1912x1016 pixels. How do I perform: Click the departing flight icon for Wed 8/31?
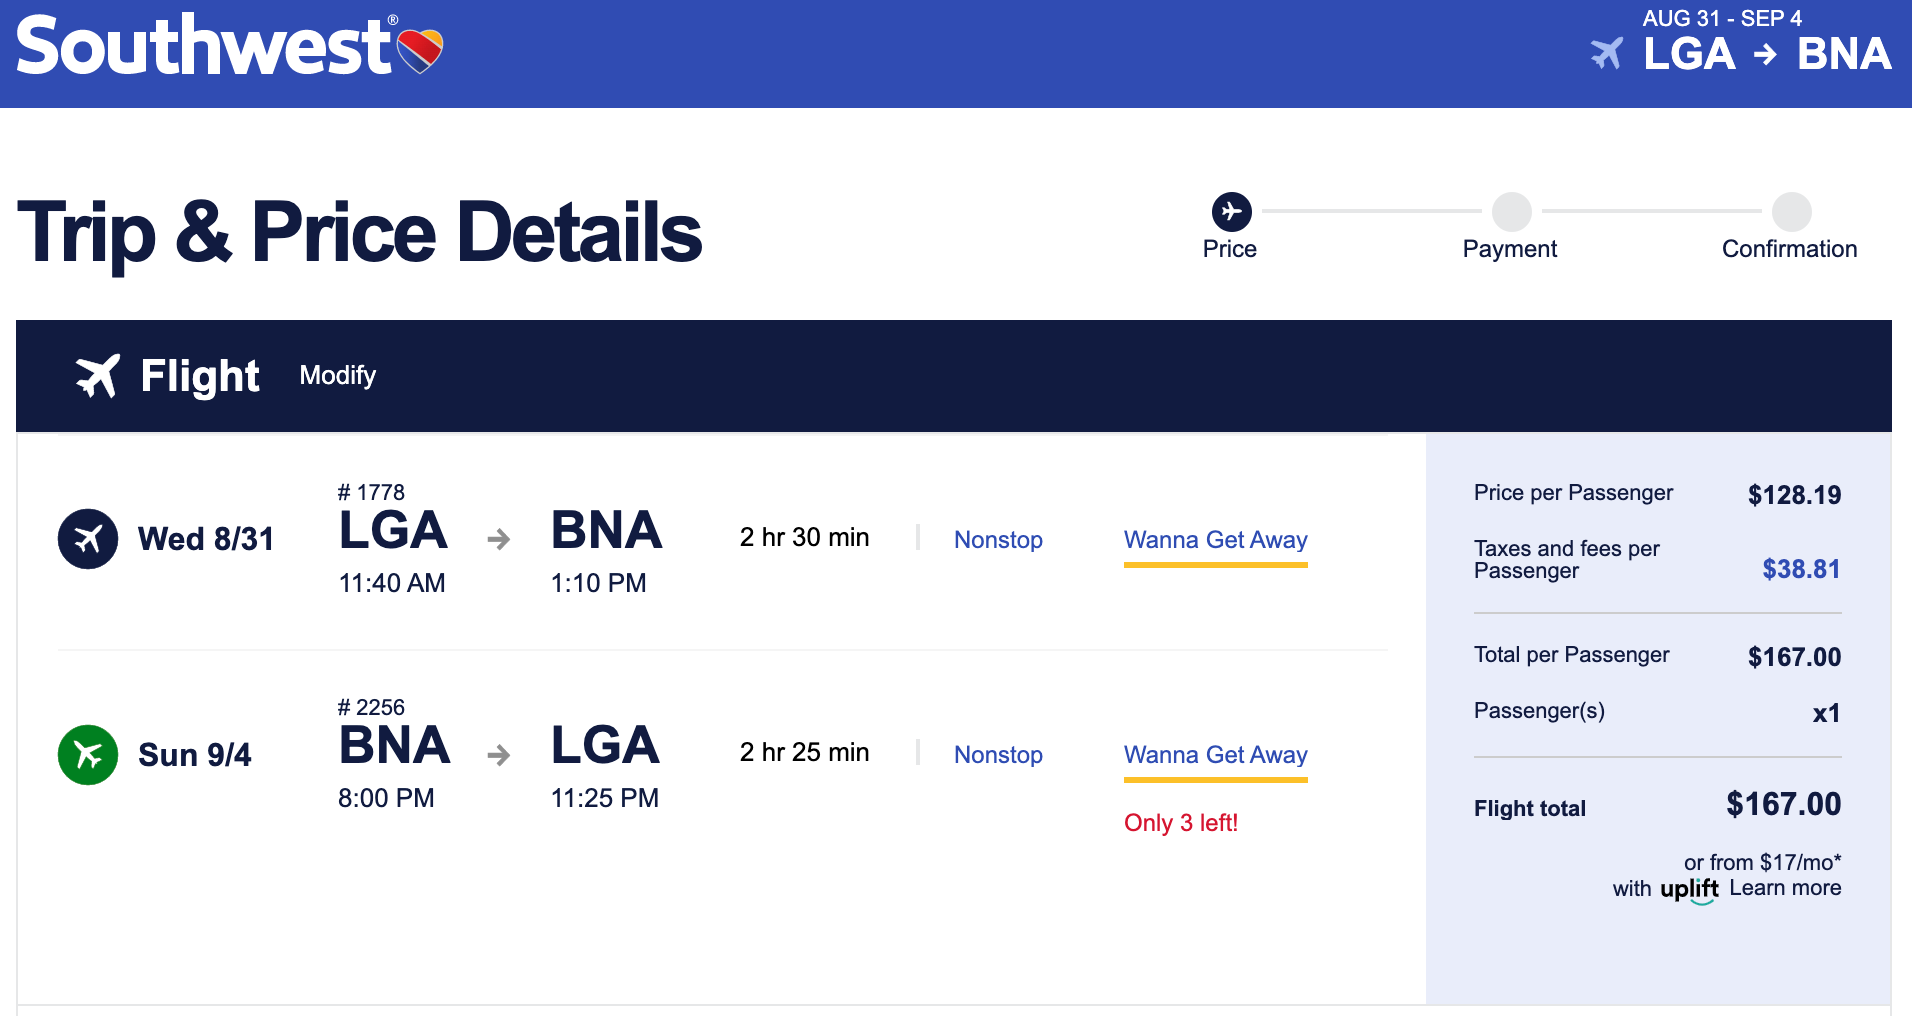pyautogui.click(x=88, y=539)
